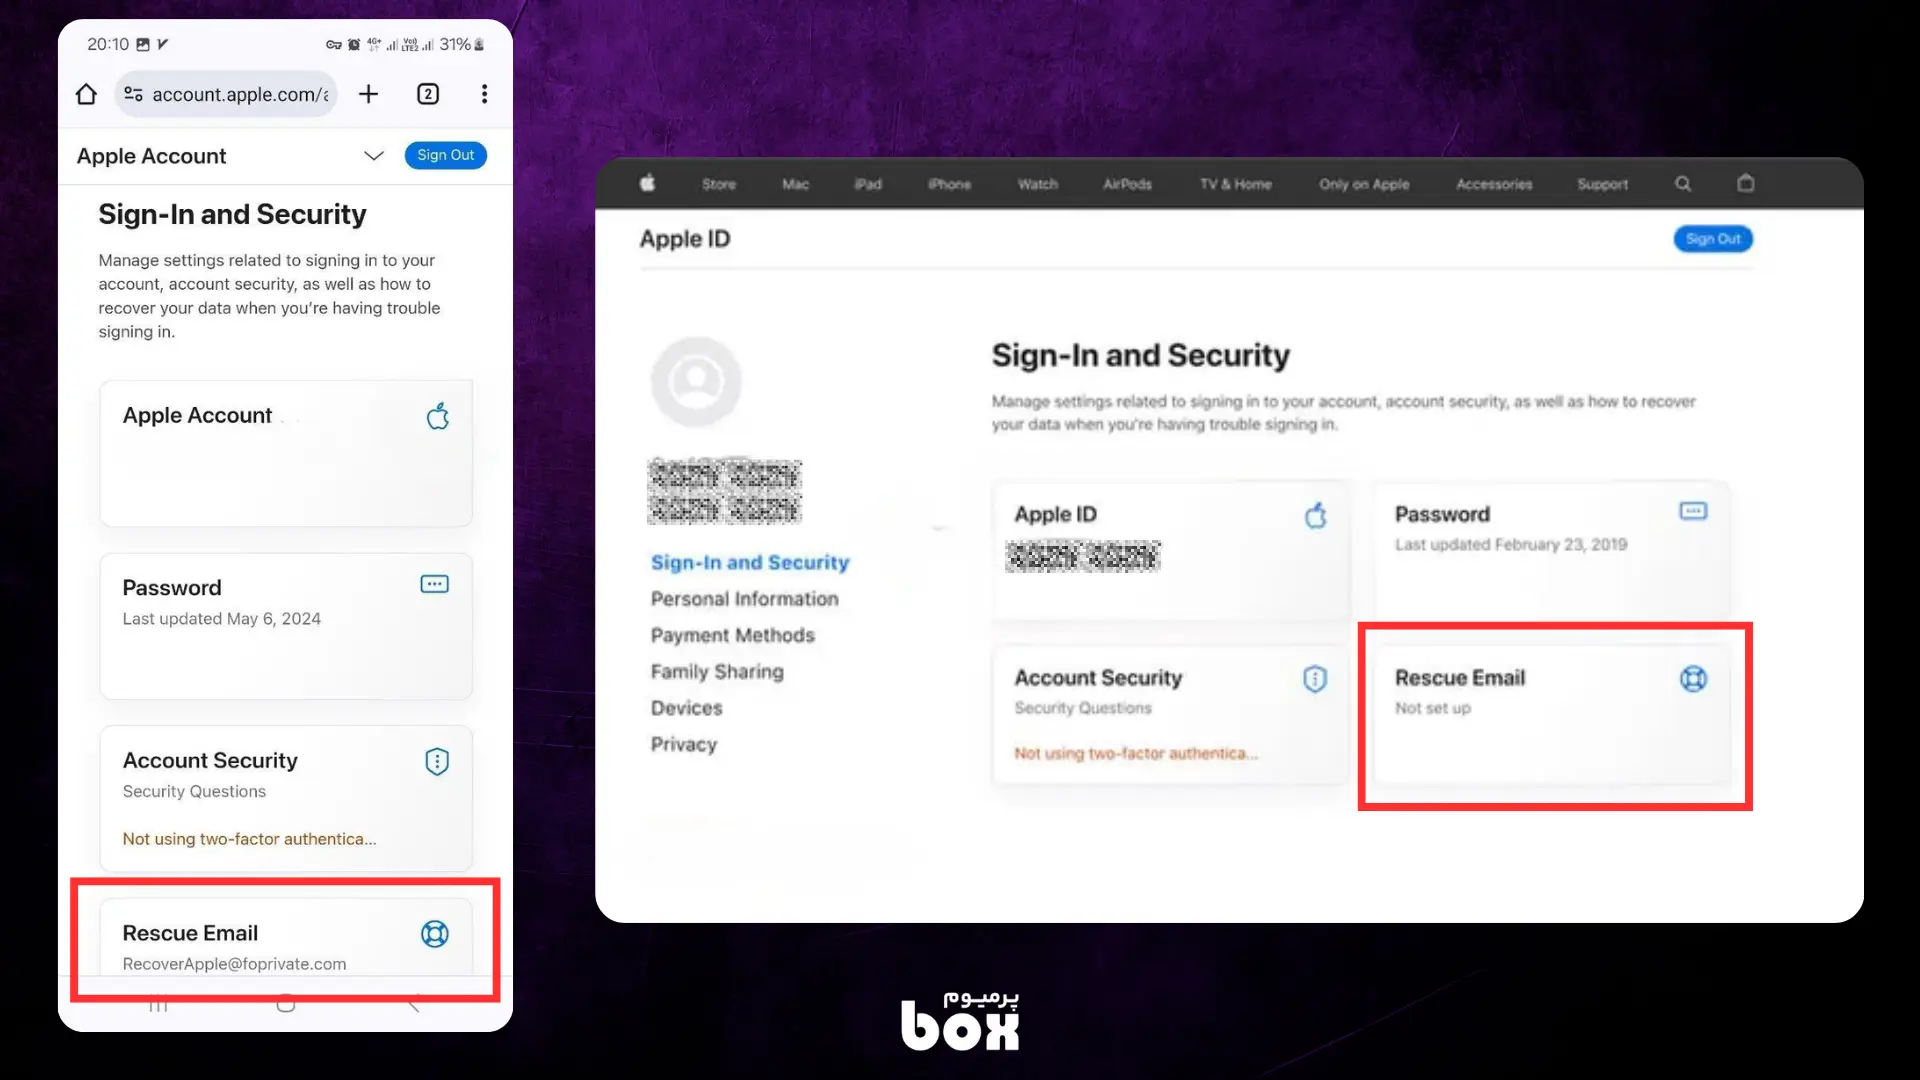This screenshot has height=1080, width=1920.
Task: Click Sign Out button on desktop Apple ID
Action: click(1714, 239)
